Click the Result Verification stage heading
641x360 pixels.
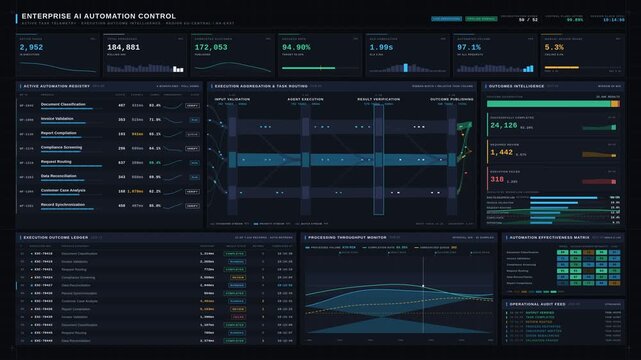click(x=379, y=99)
